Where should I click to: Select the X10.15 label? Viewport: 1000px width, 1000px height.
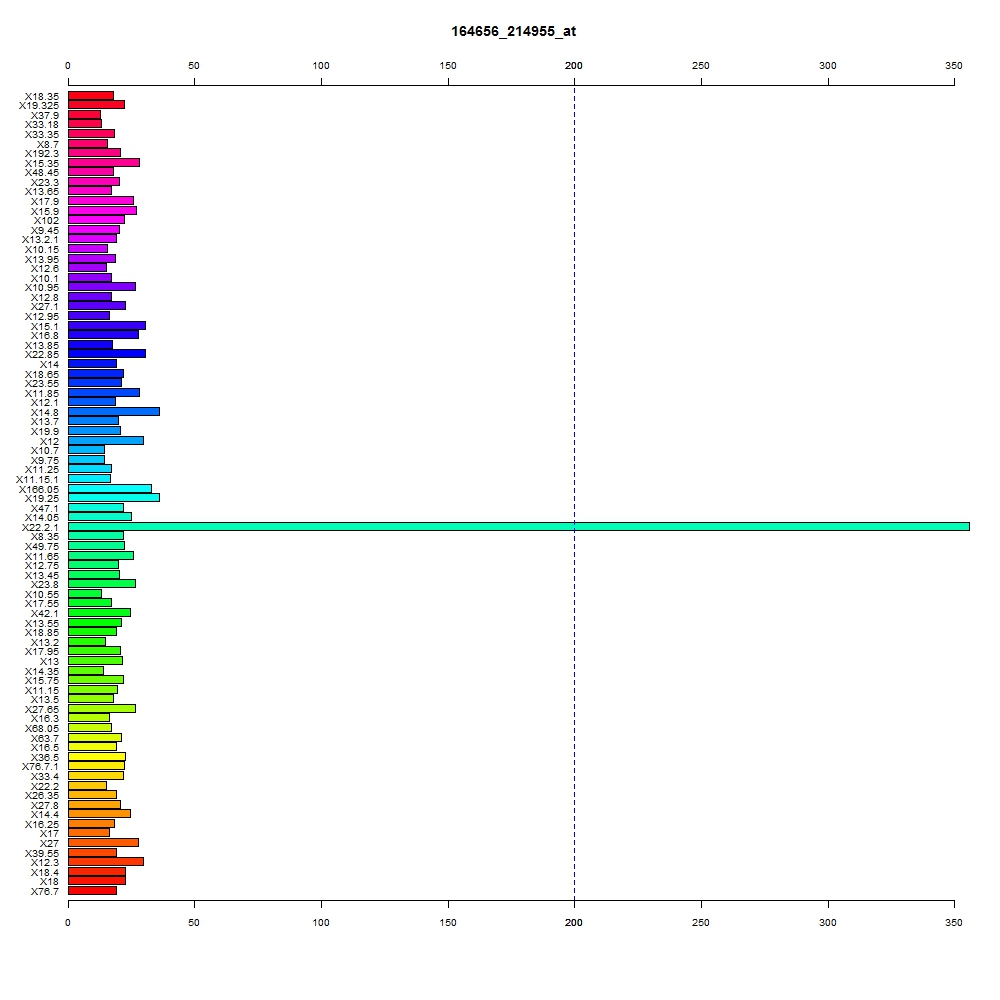pos(42,249)
